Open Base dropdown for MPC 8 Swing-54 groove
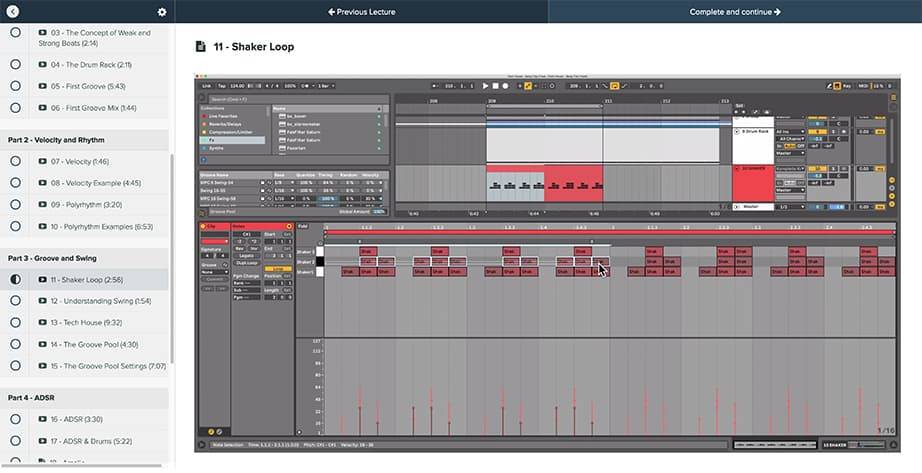The height and width of the screenshot is (473, 922). click(284, 183)
